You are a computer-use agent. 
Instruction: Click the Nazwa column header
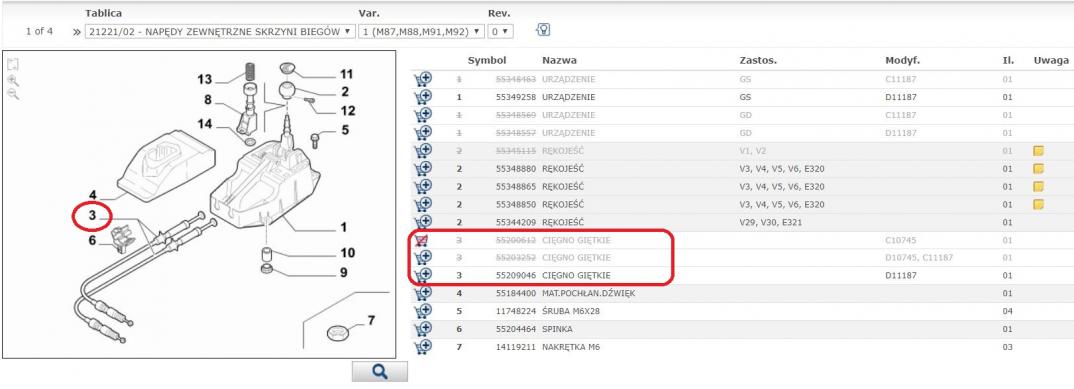point(559,60)
